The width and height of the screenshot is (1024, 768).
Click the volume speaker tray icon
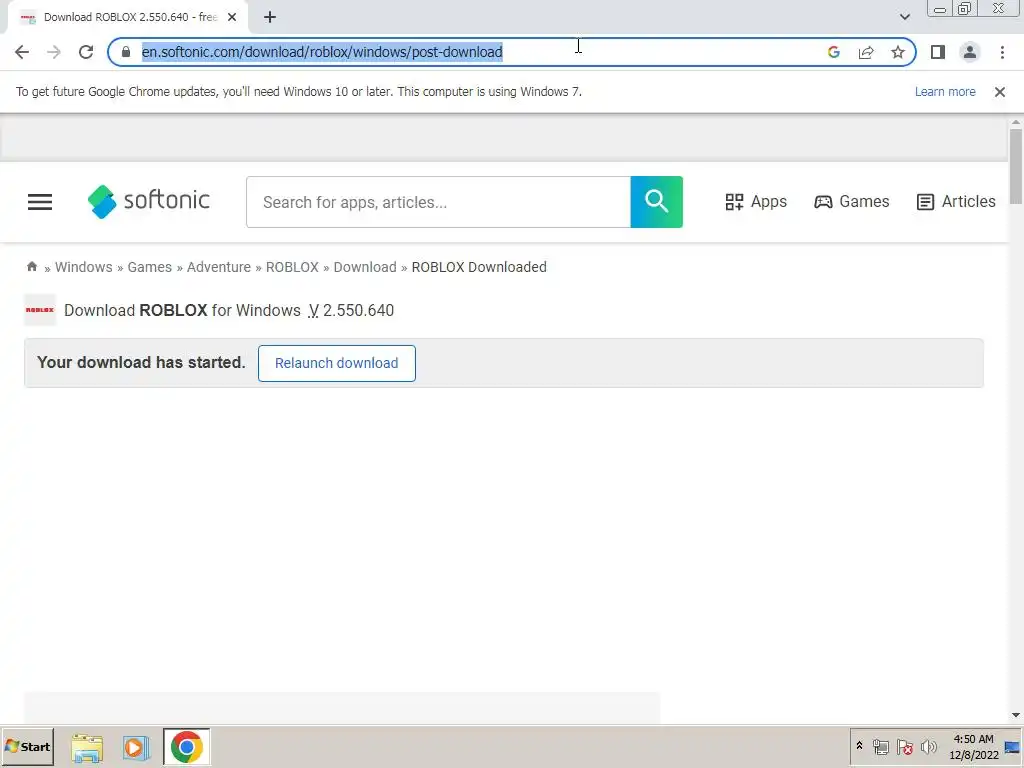928,746
